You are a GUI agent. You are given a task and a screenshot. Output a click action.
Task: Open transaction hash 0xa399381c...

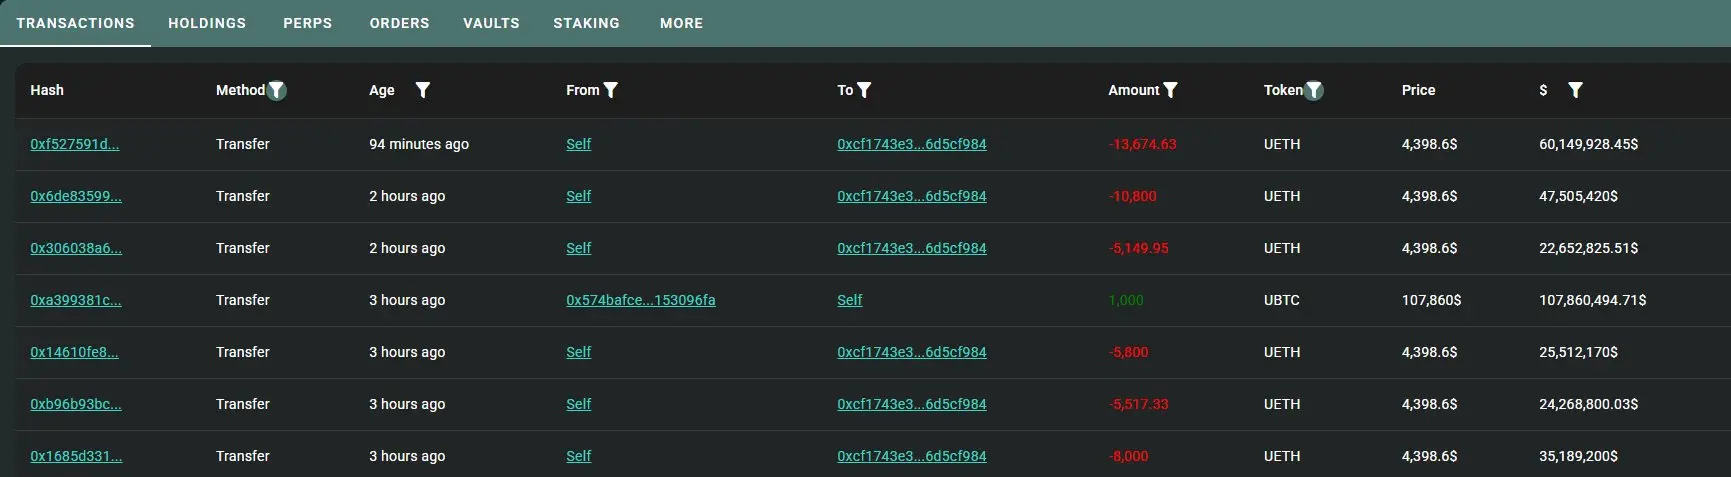click(76, 300)
